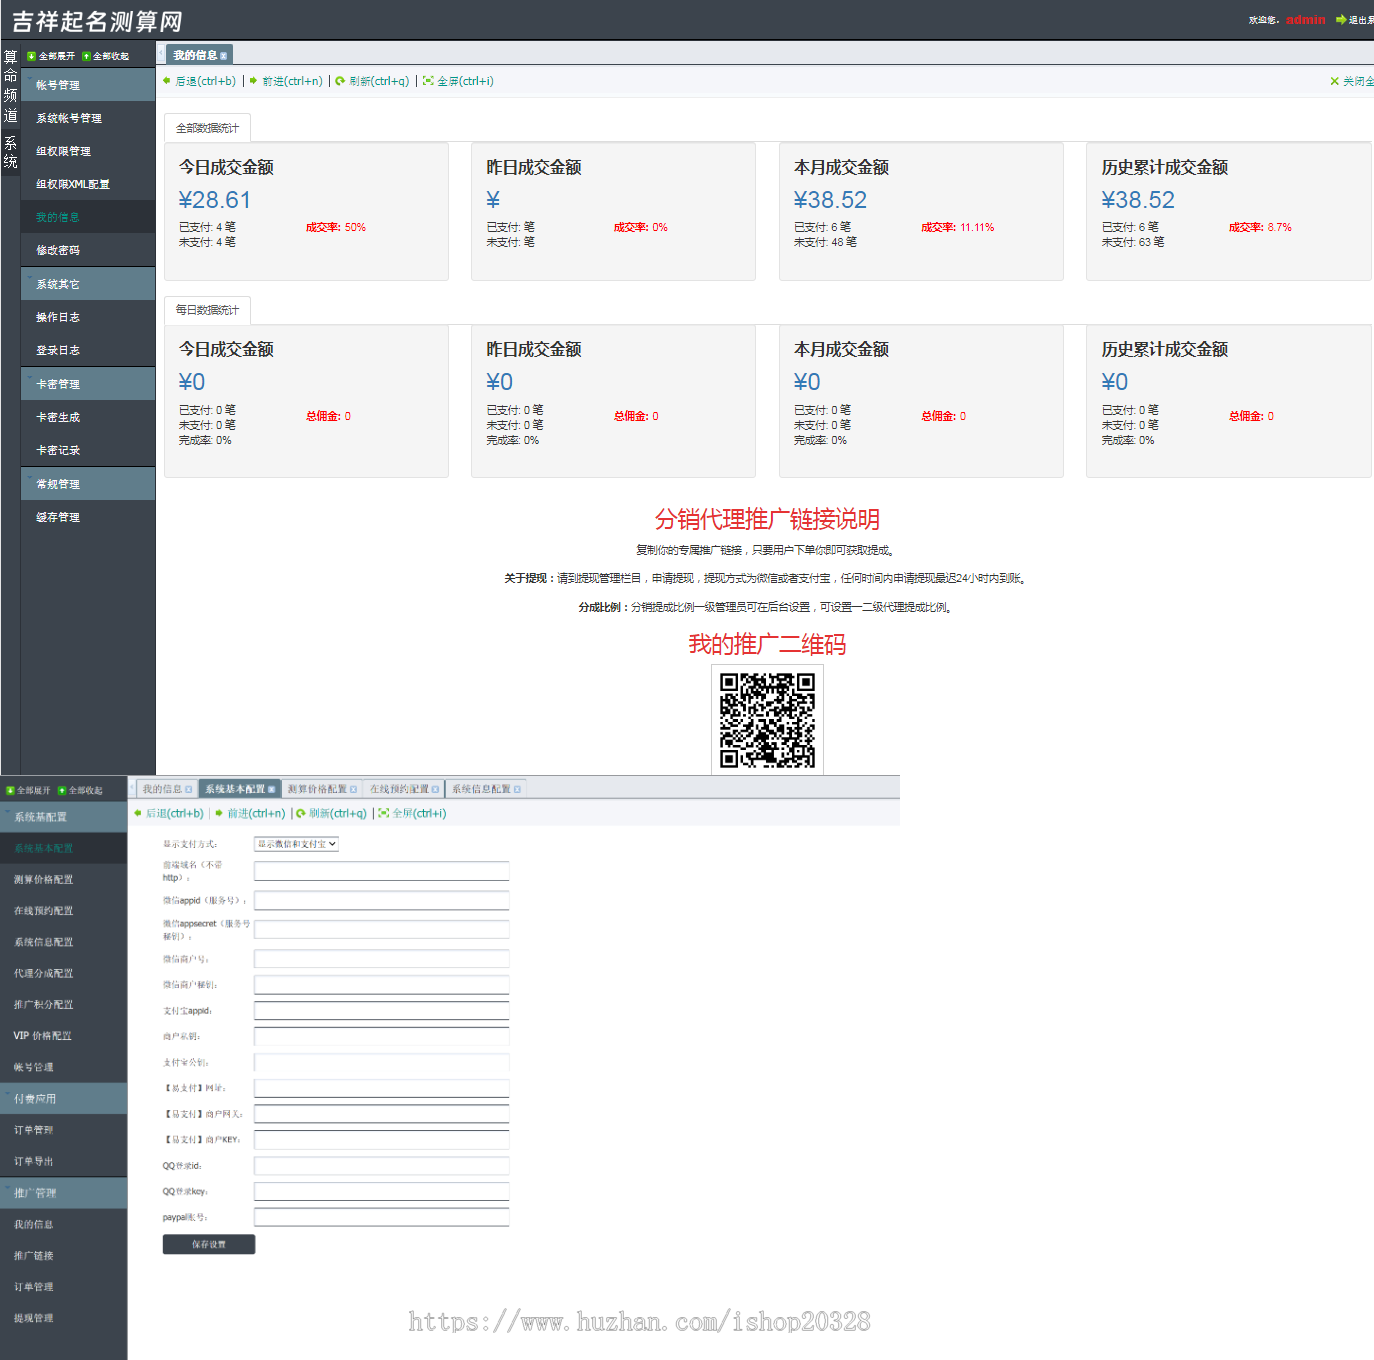
Task: Click the 前进 forward arrow in upper toolbar
Action: (x=254, y=81)
